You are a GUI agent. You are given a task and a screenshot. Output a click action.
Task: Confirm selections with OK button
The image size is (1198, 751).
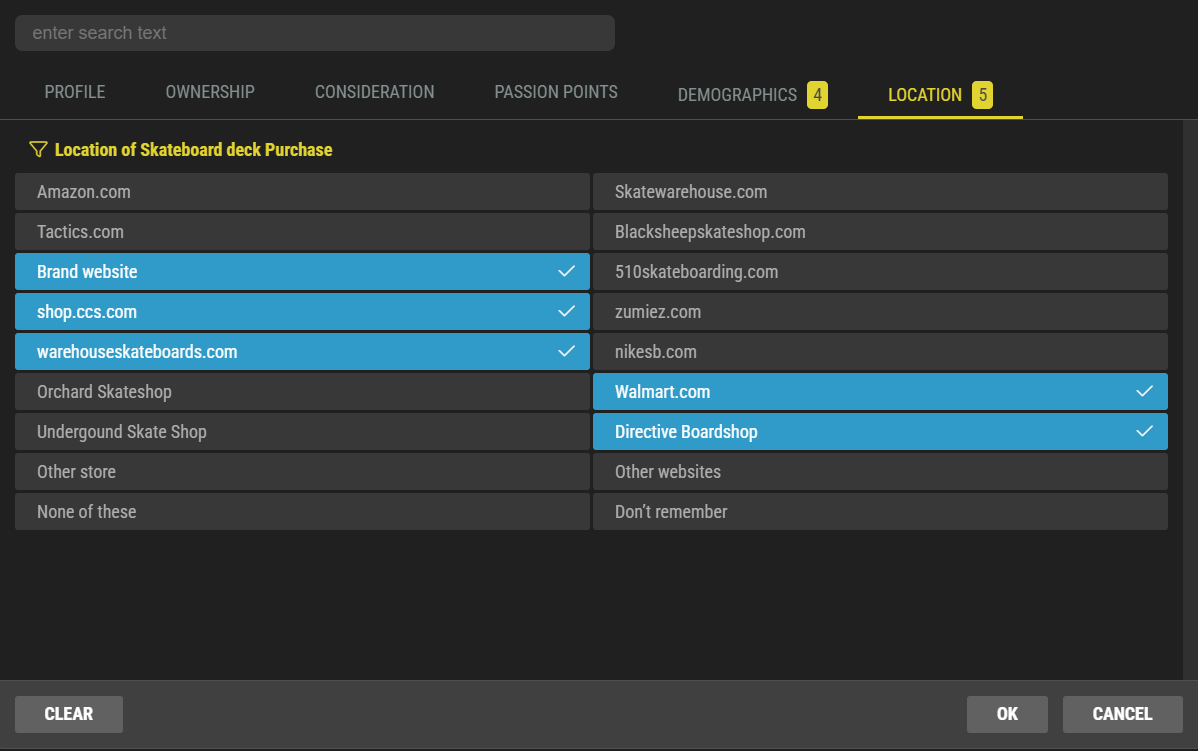click(1007, 714)
